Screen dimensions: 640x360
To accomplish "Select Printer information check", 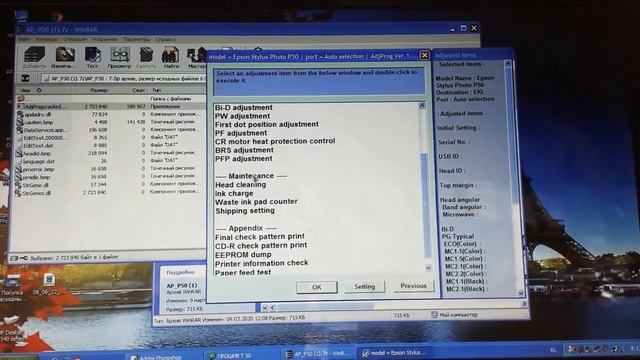I will [x=262, y=263].
